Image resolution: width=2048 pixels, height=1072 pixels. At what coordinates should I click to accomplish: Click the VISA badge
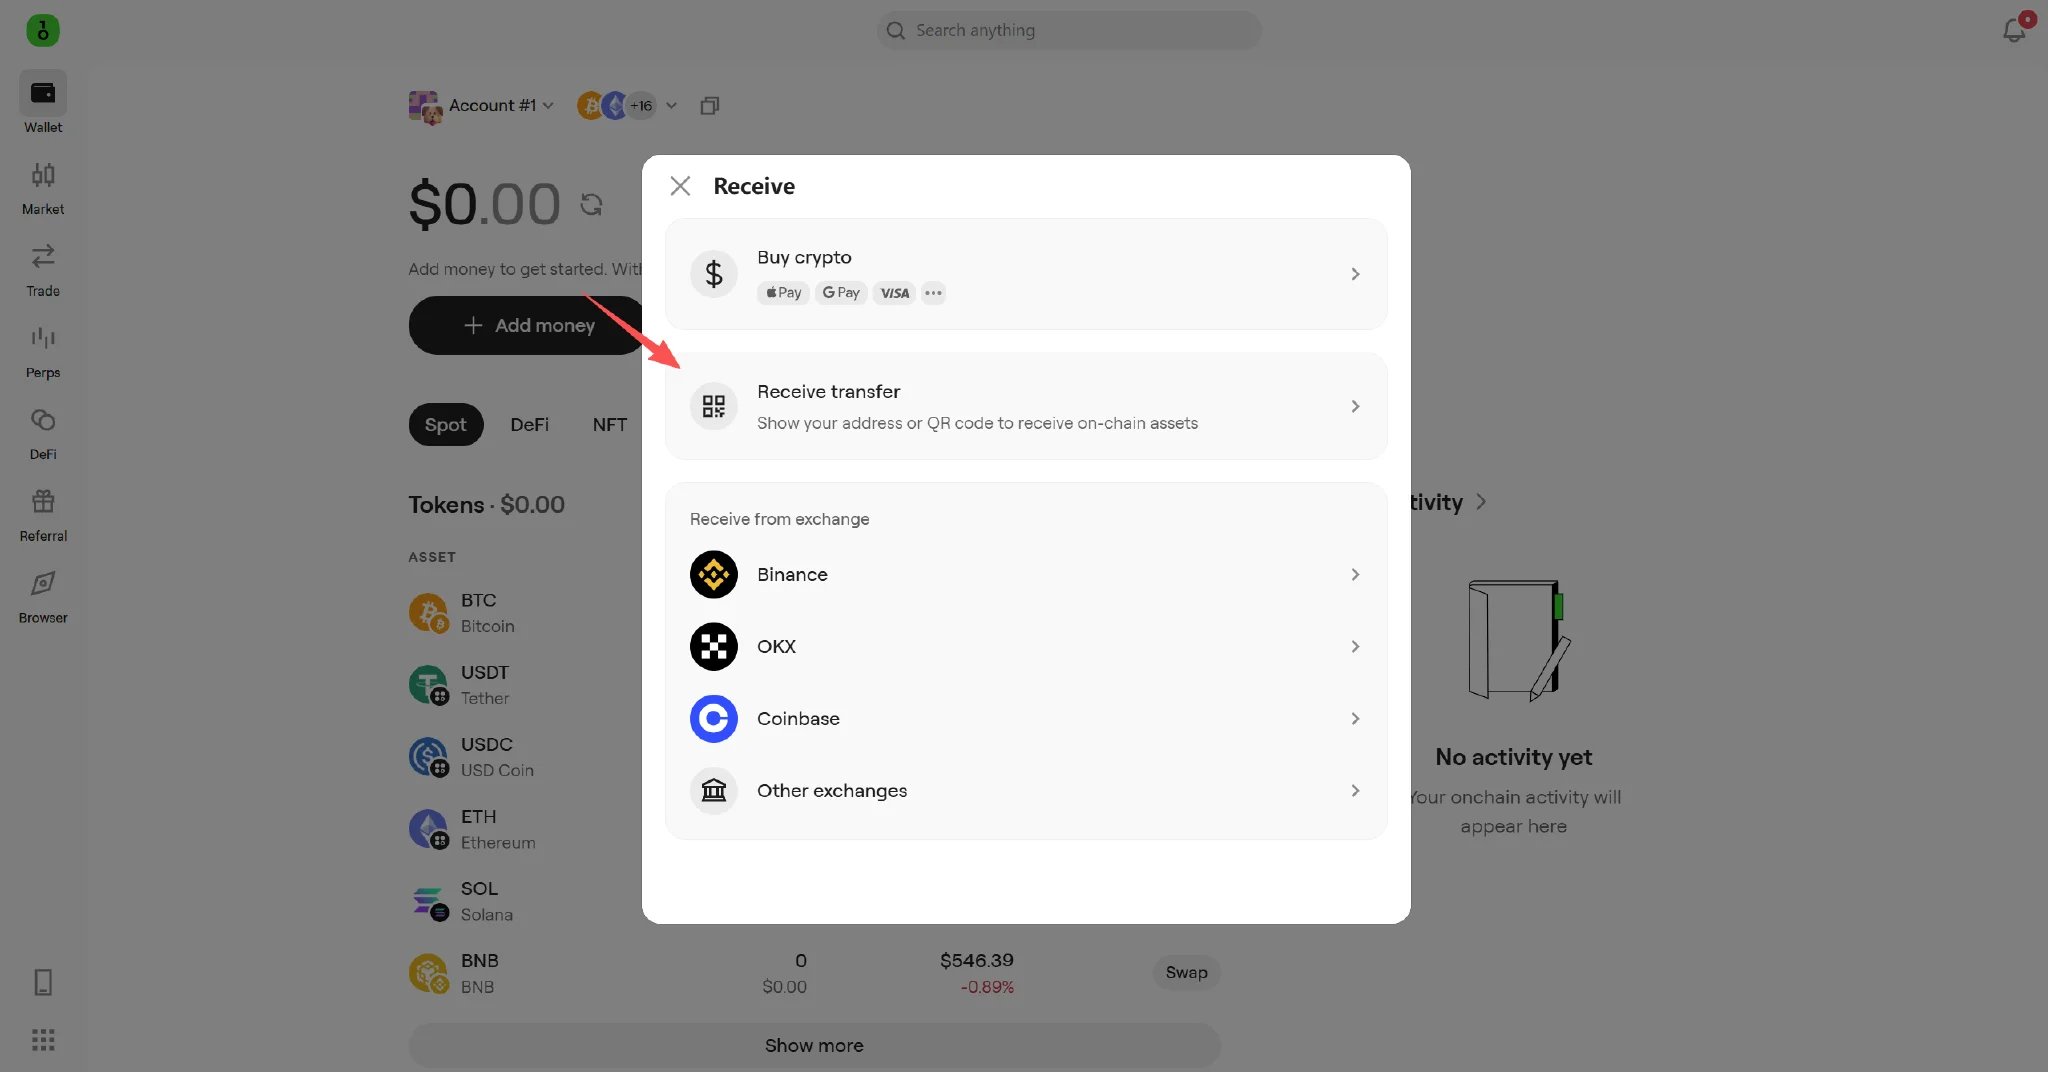894,293
